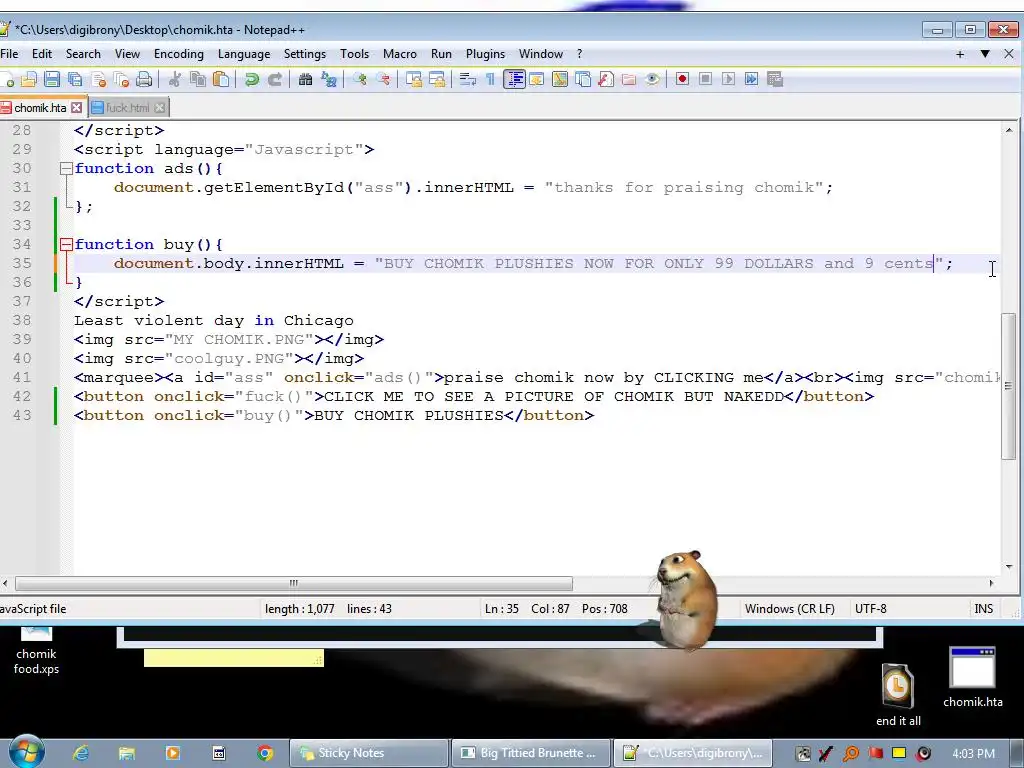The image size is (1024, 768).
Task: Launch Google Chrome from the taskbar
Action: pos(264,753)
